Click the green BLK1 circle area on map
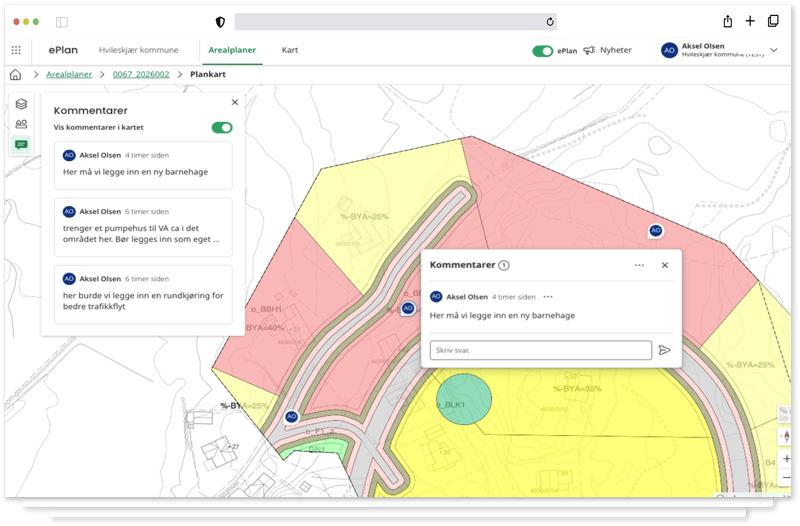Viewport: 800px width, 526px height. [464, 399]
